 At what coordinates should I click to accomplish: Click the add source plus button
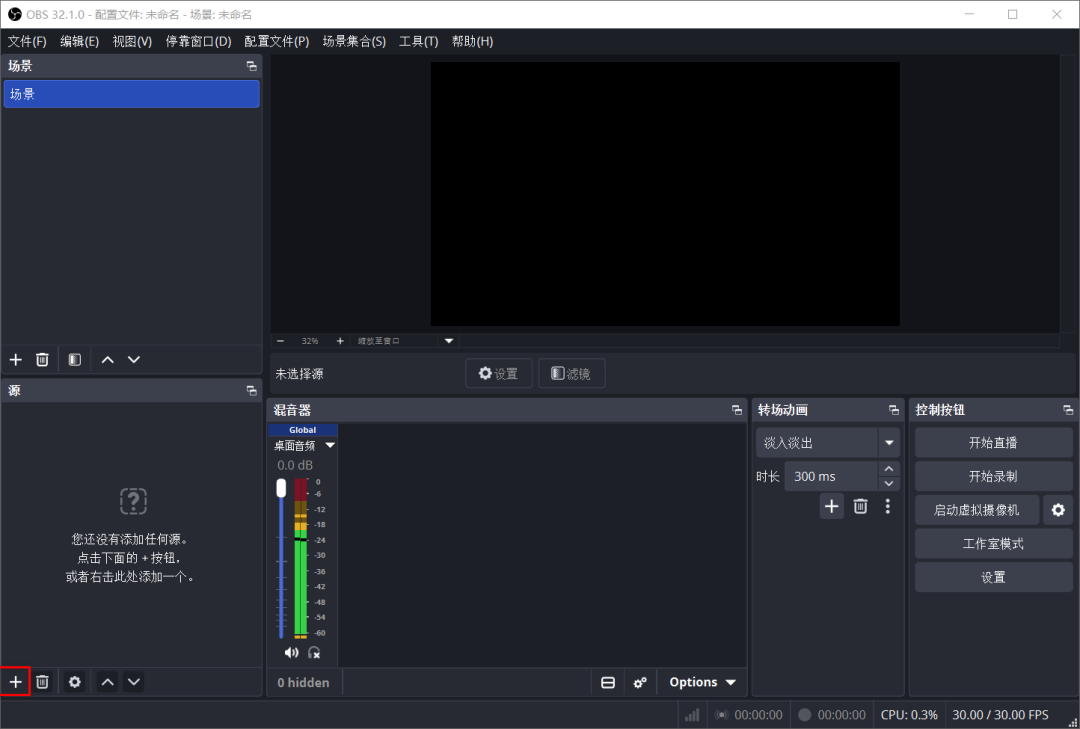[15, 682]
